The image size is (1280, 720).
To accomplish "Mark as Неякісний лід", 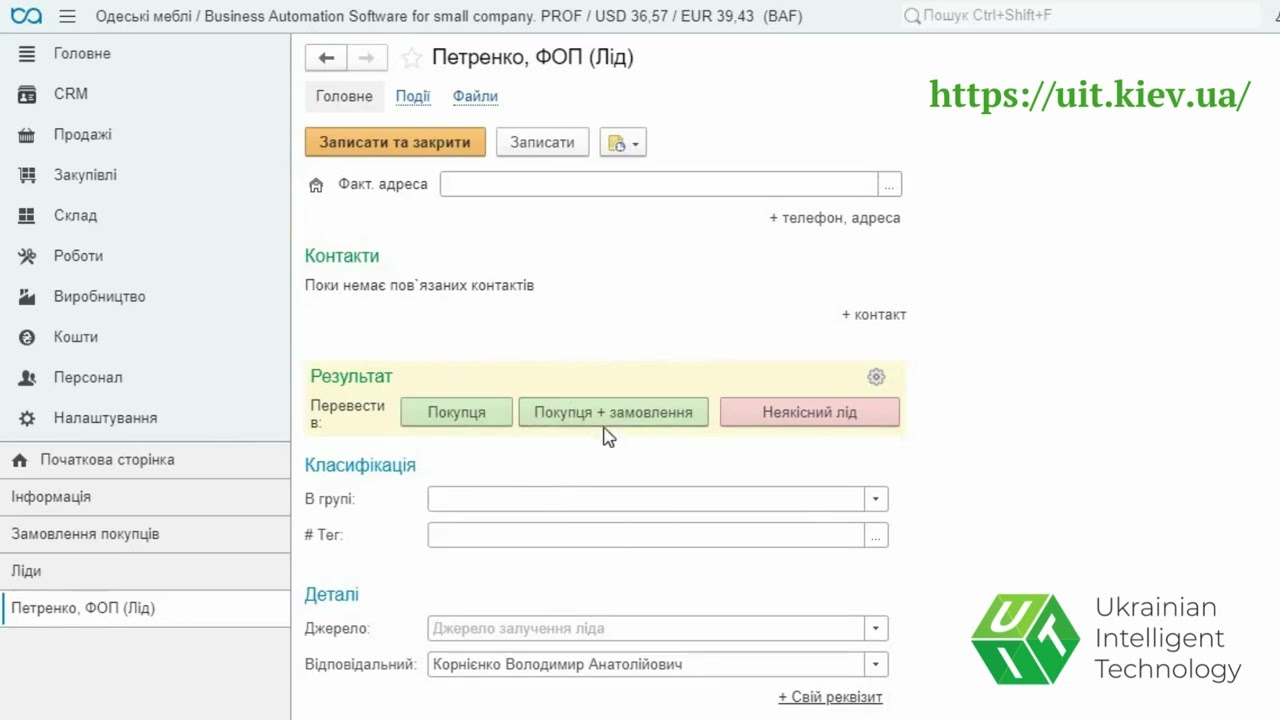I will pyautogui.click(x=809, y=412).
